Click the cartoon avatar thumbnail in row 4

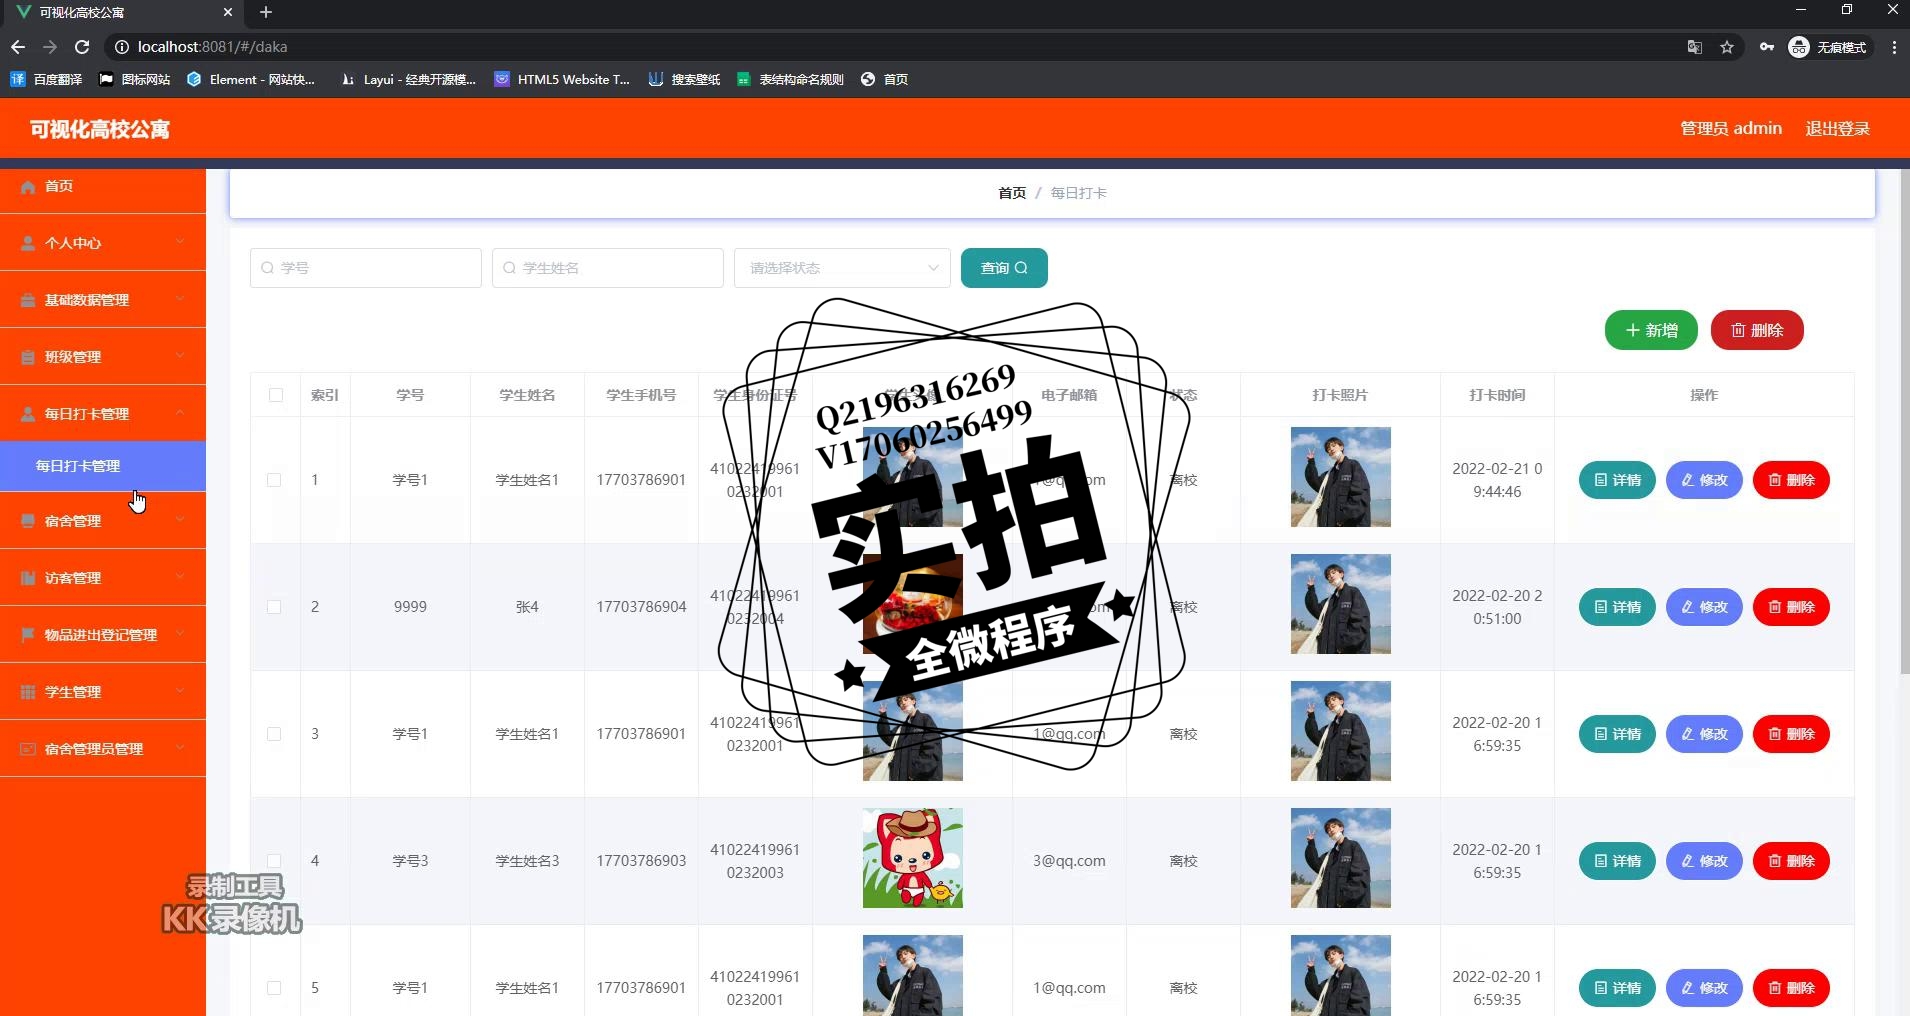click(912, 858)
